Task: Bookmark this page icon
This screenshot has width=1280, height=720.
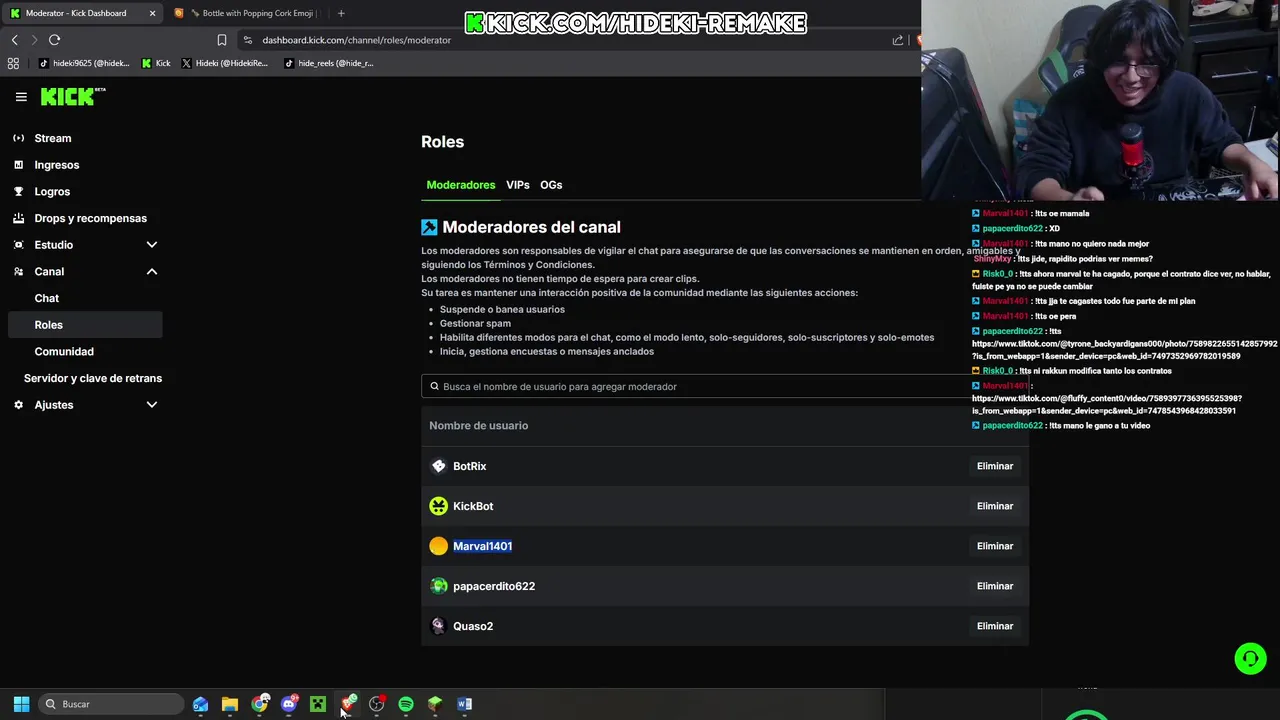Action: (x=222, y=40)
